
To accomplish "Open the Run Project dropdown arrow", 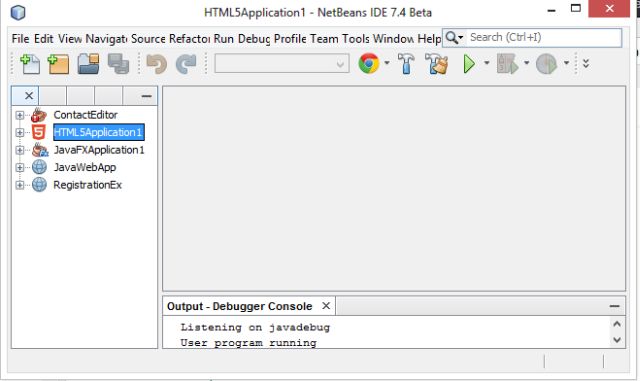I will pos(487,63).
